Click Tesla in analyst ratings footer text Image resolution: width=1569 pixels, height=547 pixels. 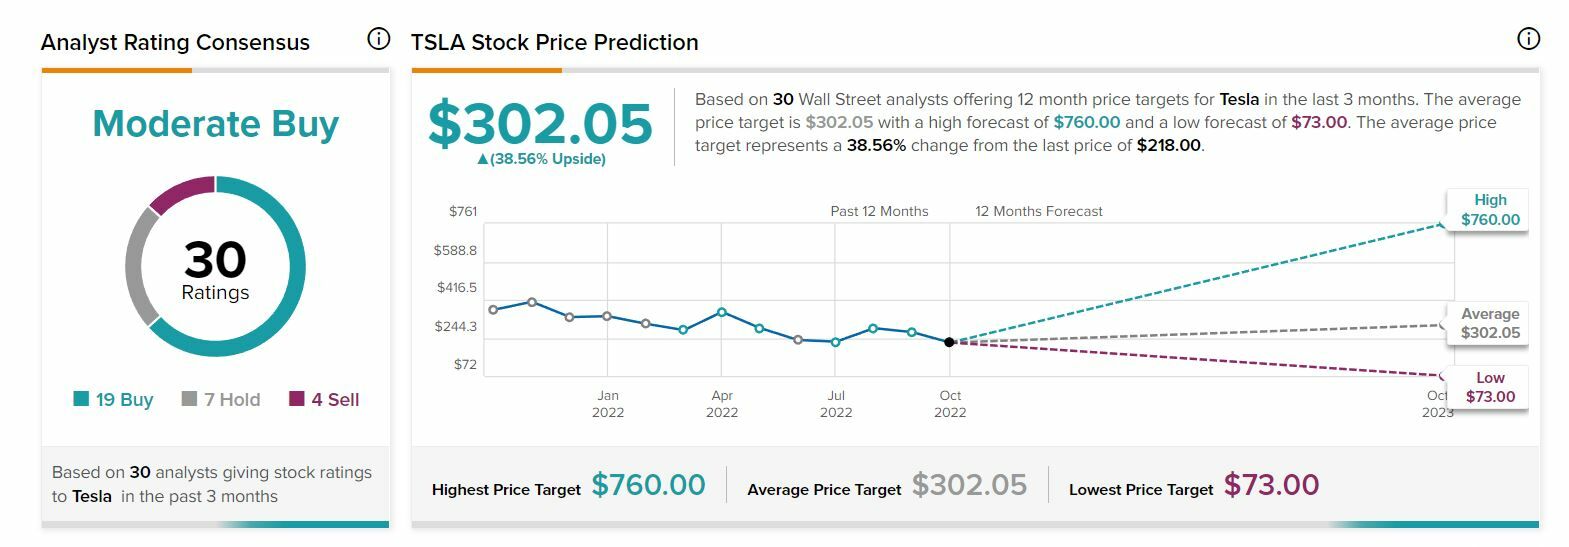coord(92,496)
